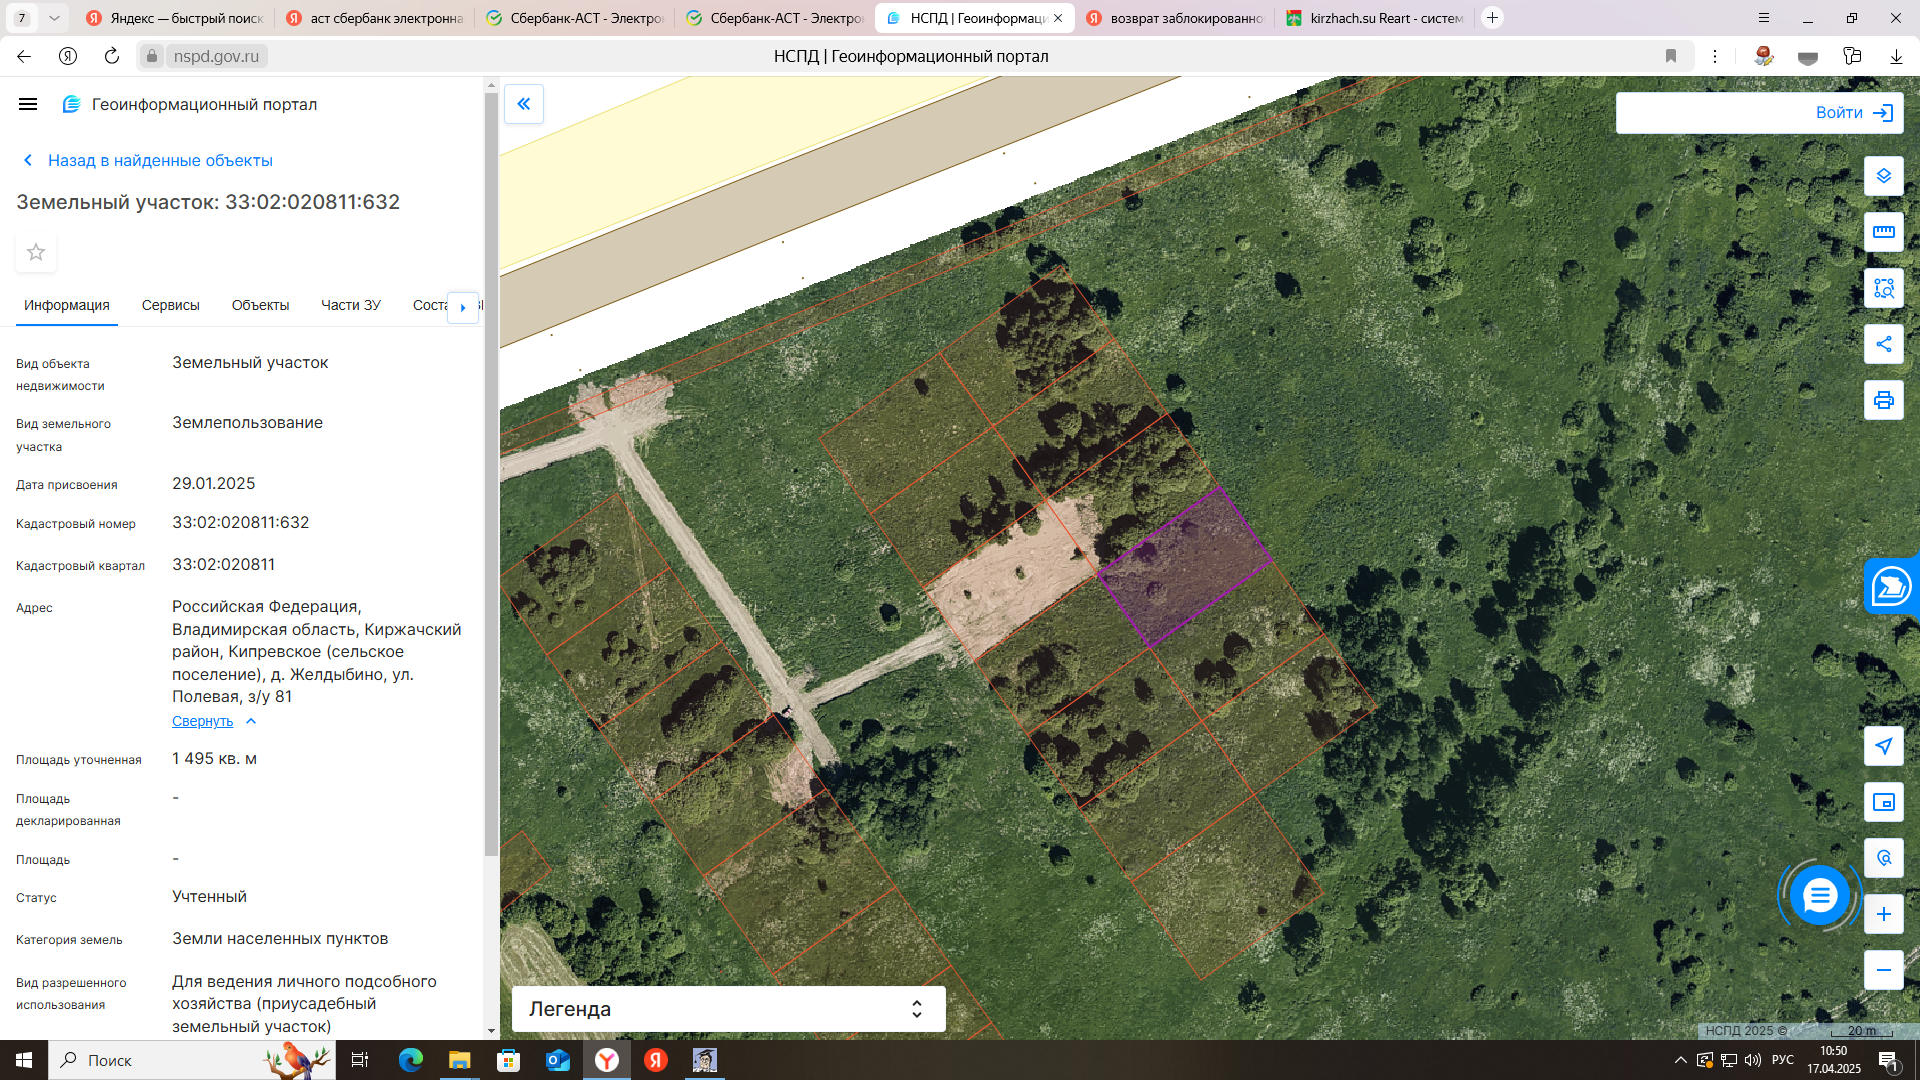This screenshot has width=1920, height=1080.
Task: Collapse address with Свернуть link
Action: [203, 721]
